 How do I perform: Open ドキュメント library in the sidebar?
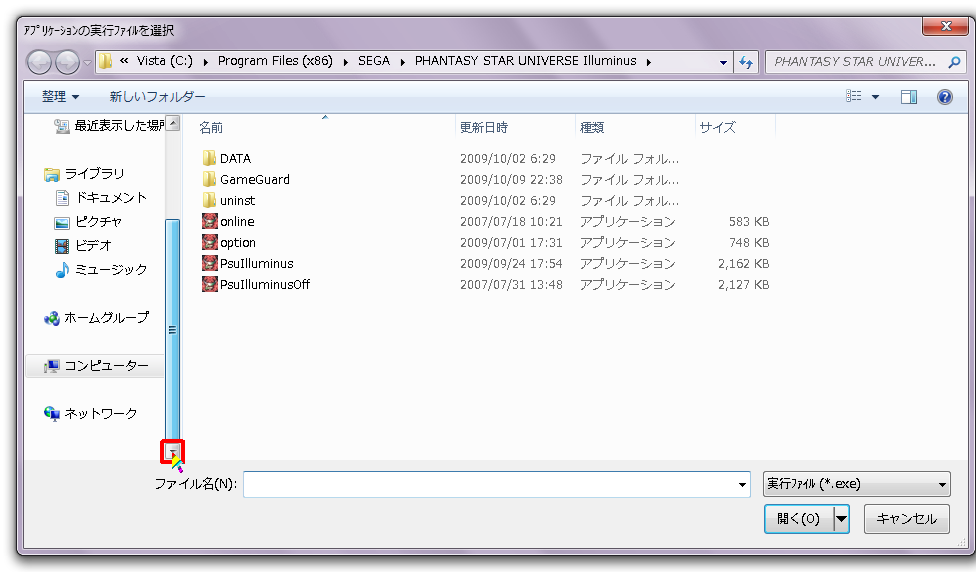coord(102,197)
